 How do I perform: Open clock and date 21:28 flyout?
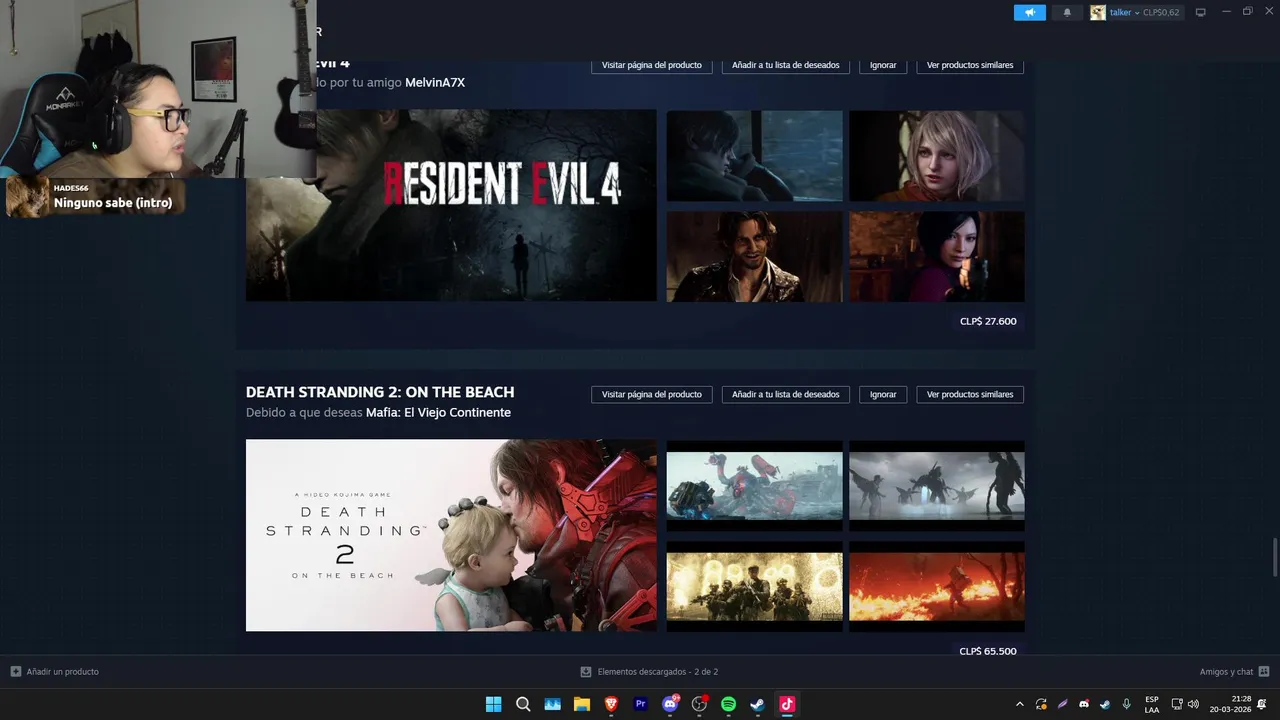coord(1231,704)
